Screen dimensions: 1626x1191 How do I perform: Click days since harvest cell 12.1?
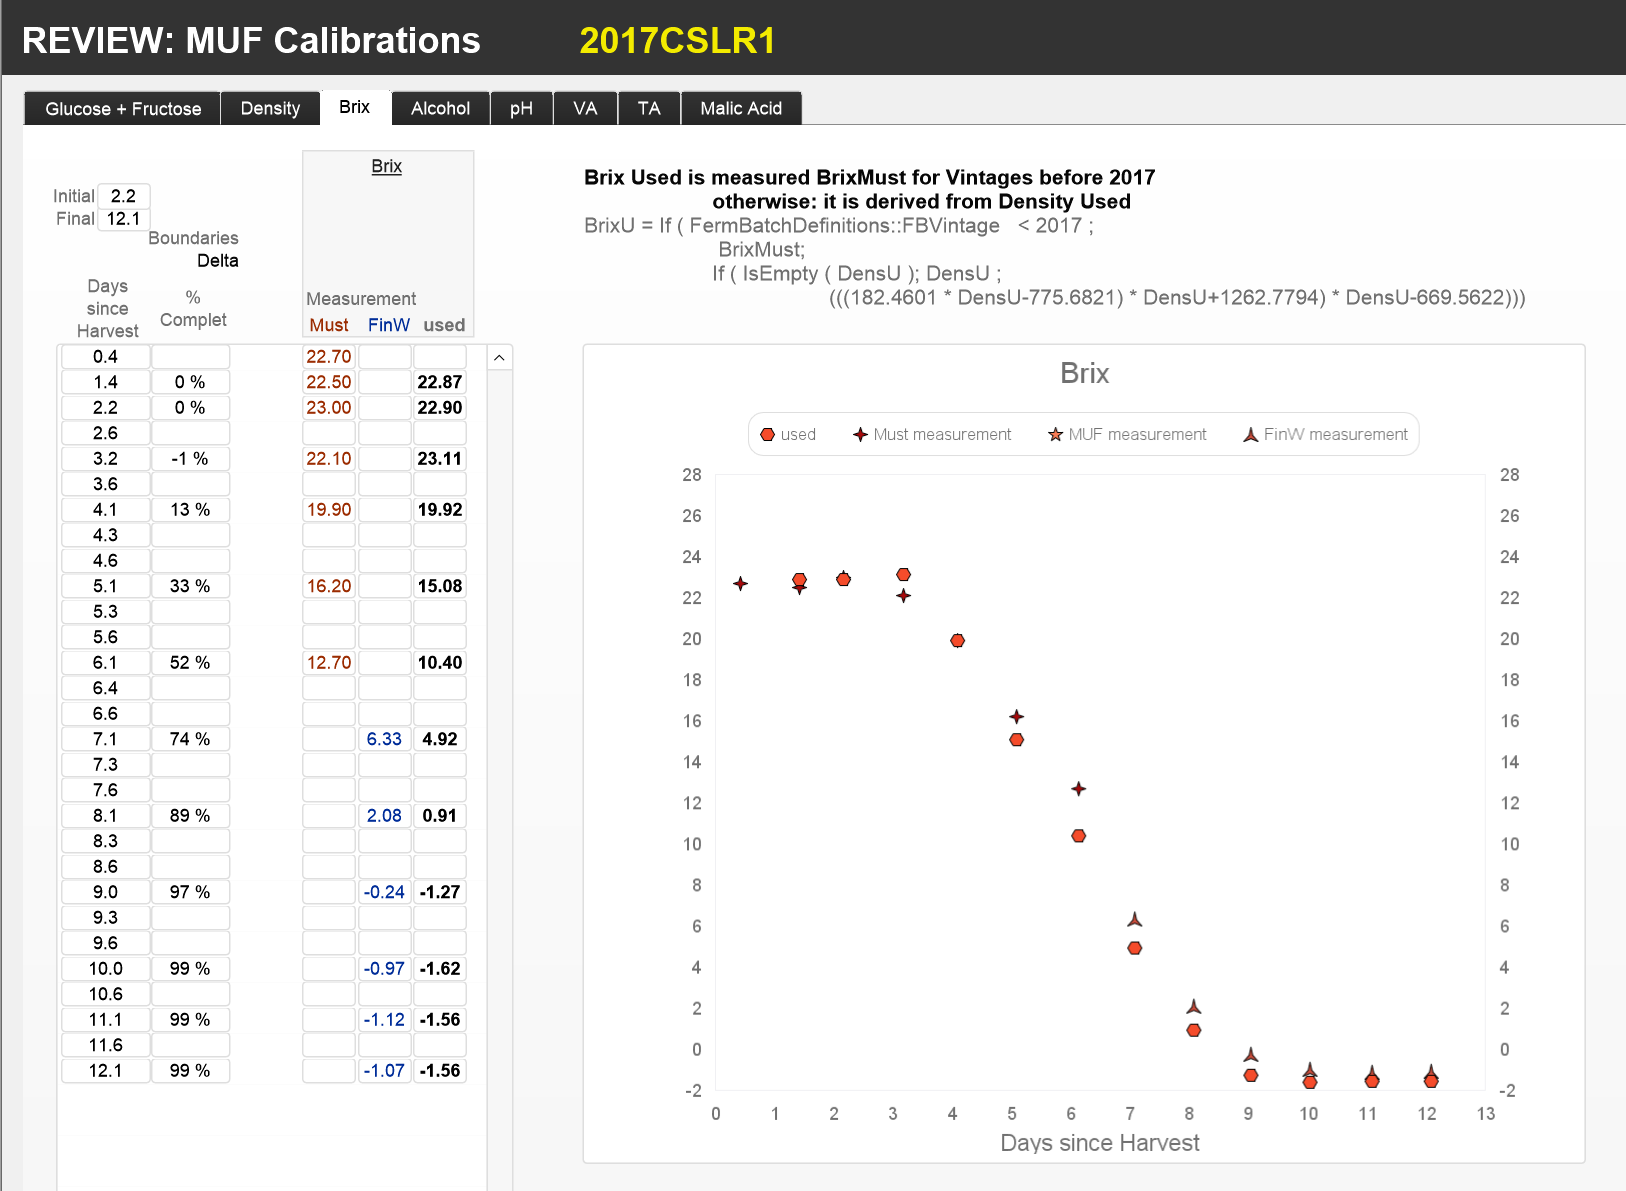(x=105, y=1071)
